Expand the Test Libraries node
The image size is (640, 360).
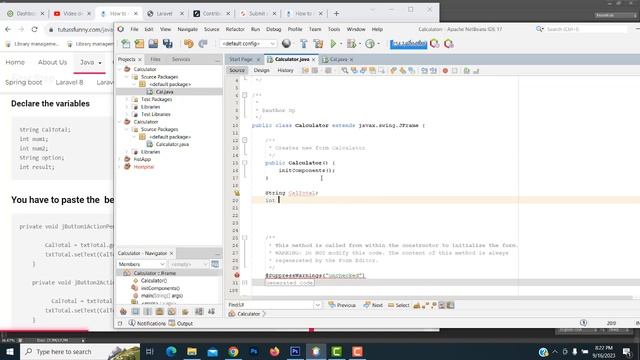[x=127, y=114]
